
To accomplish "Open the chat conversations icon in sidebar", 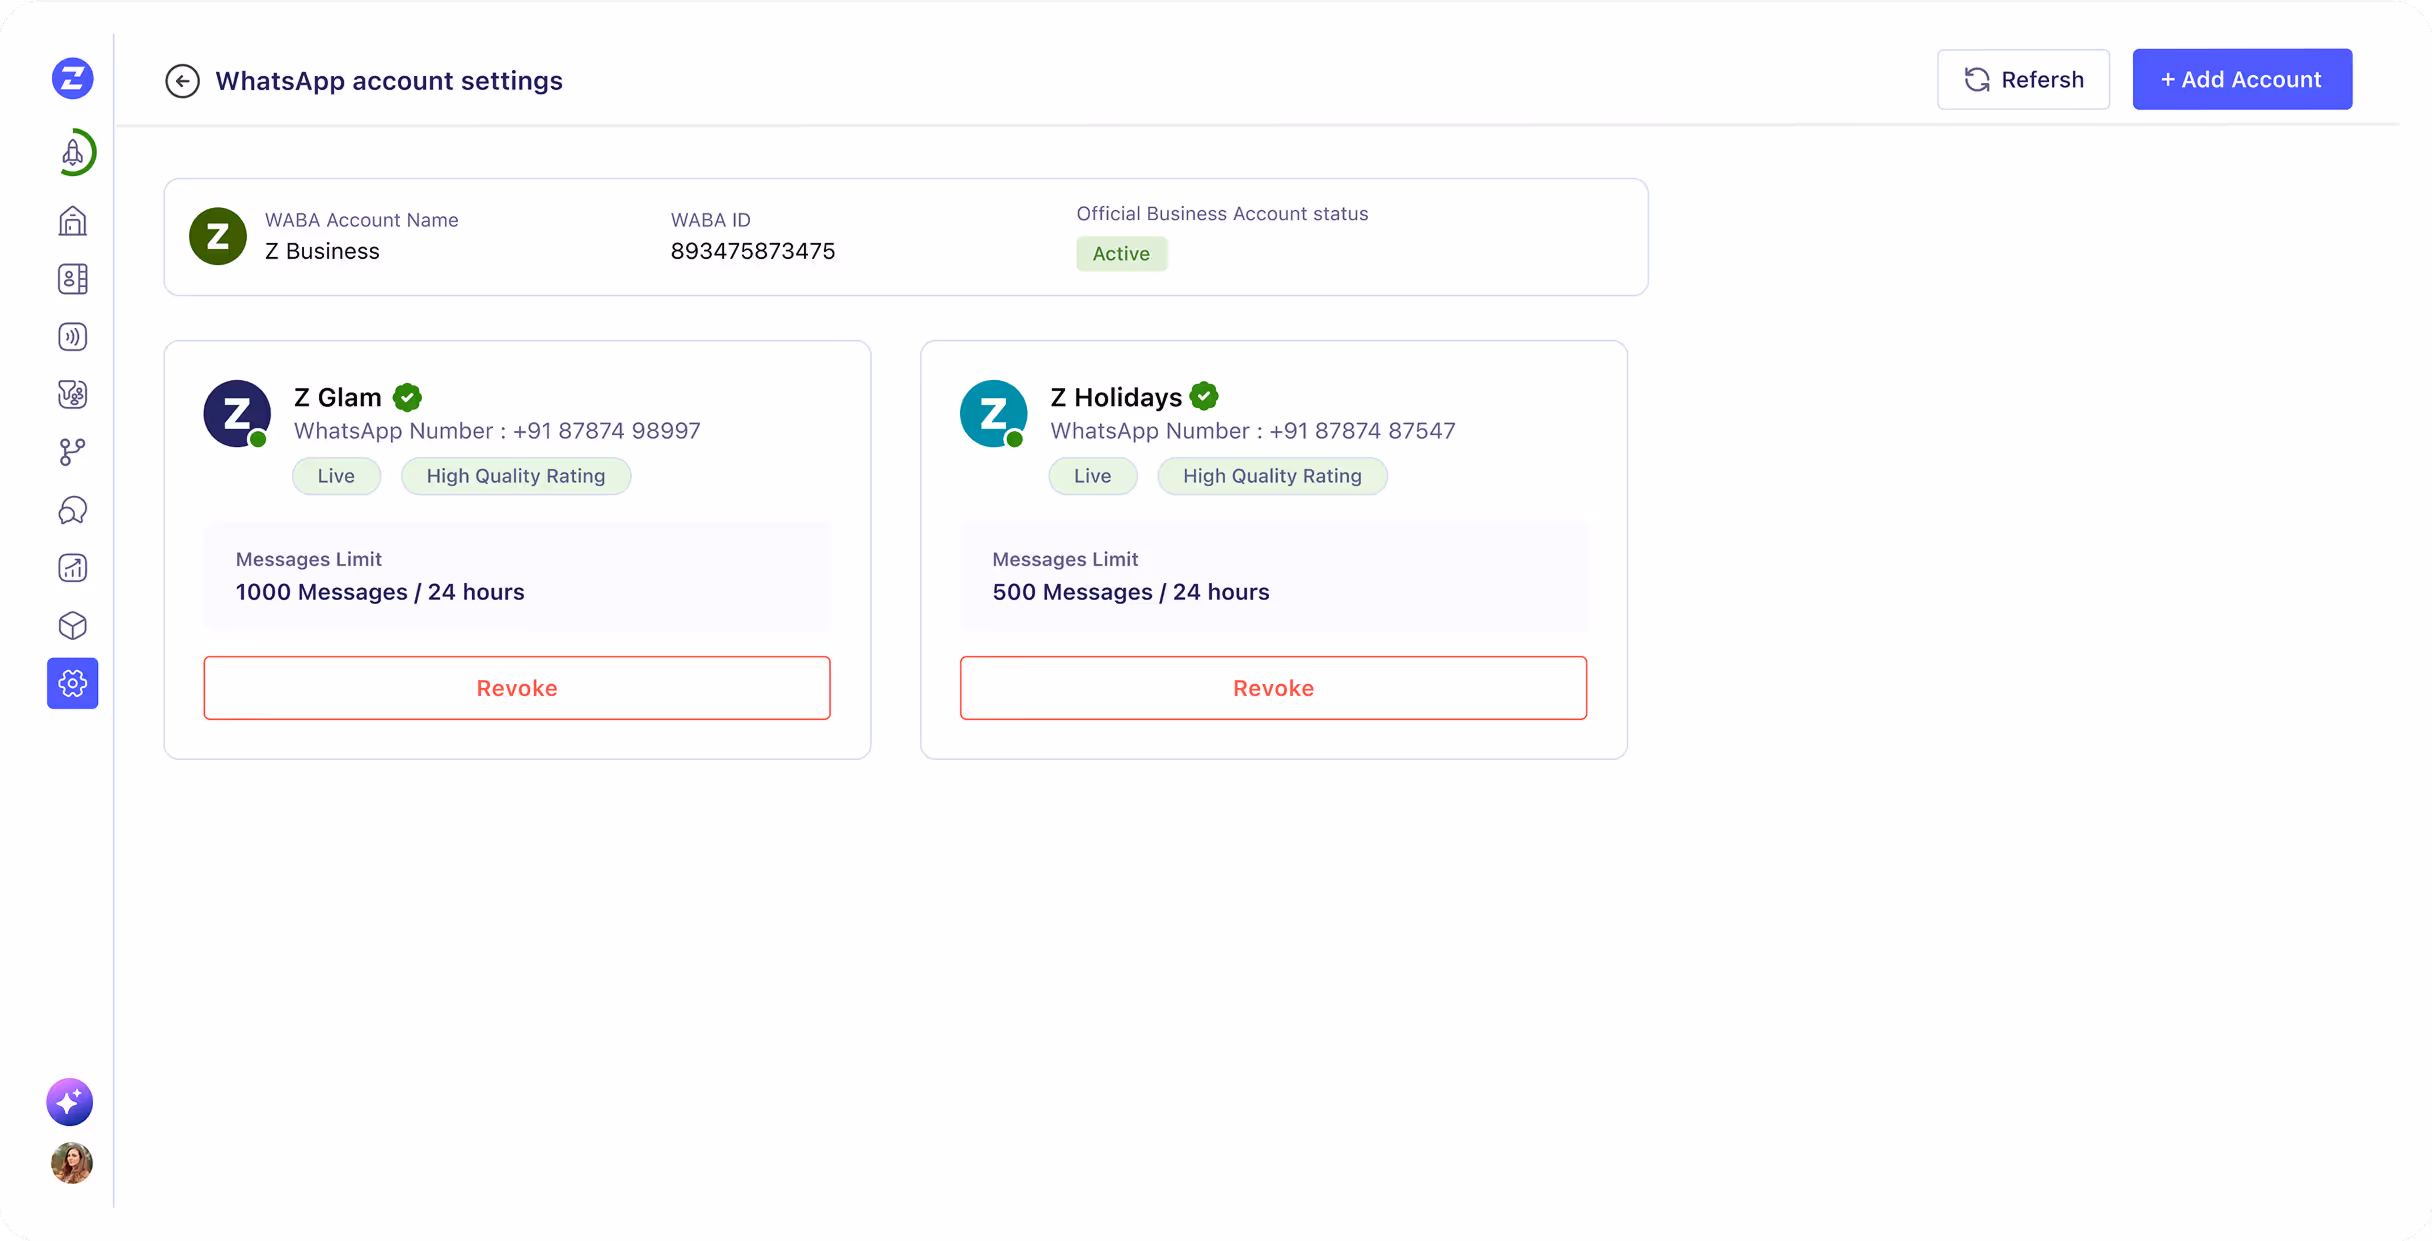I will click(73, 510).
